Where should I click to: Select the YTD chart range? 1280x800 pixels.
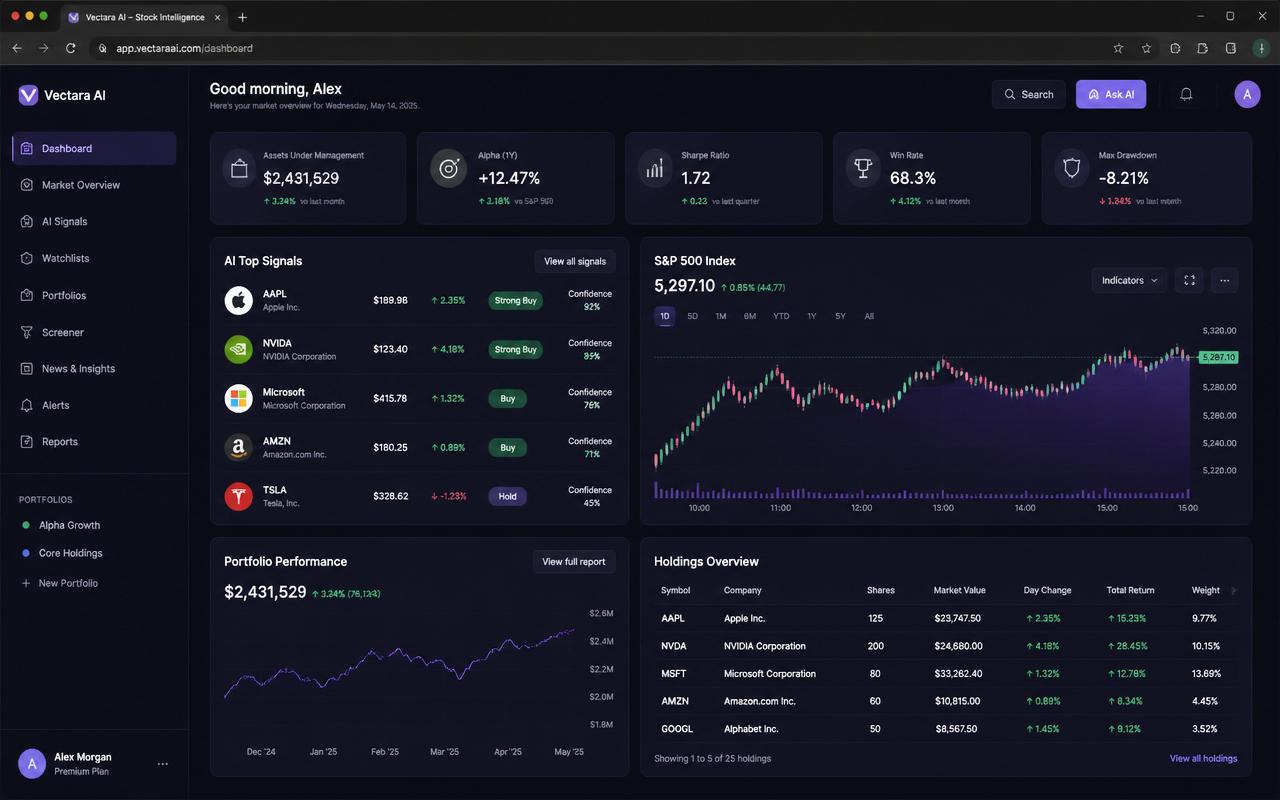(x=781, y=316)
